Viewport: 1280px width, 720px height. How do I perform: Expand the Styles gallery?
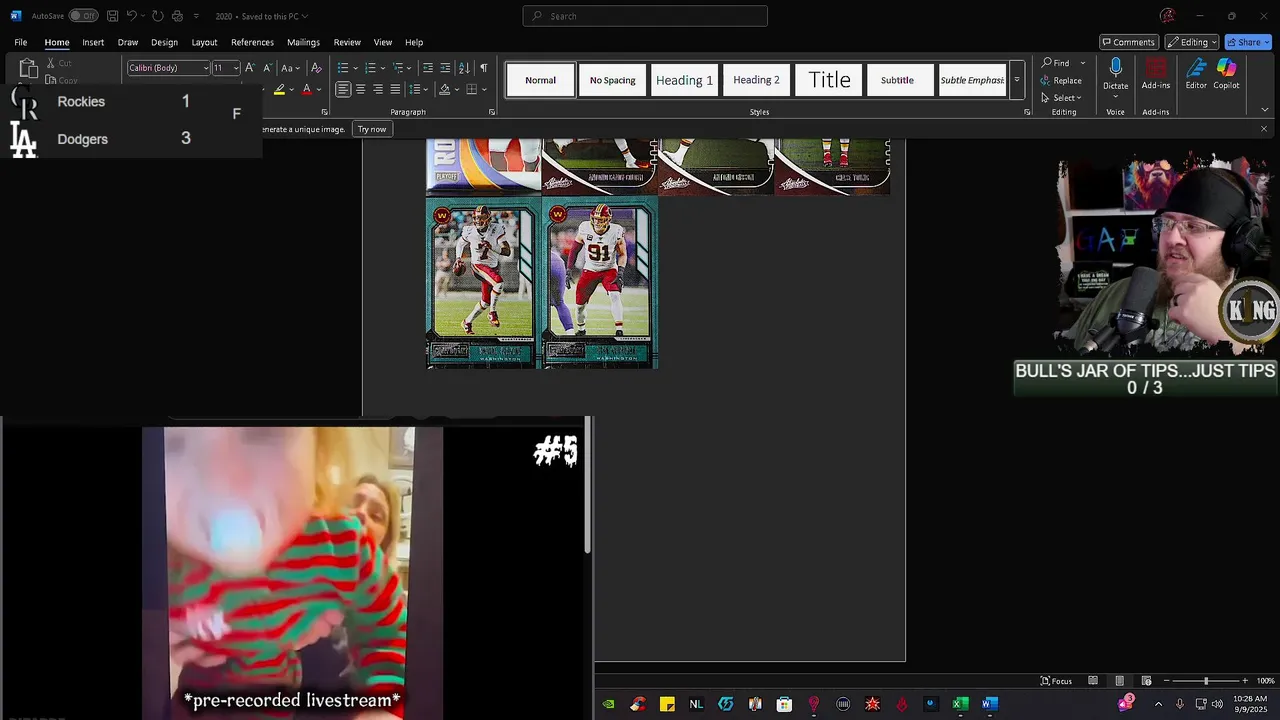[1016, 80]
